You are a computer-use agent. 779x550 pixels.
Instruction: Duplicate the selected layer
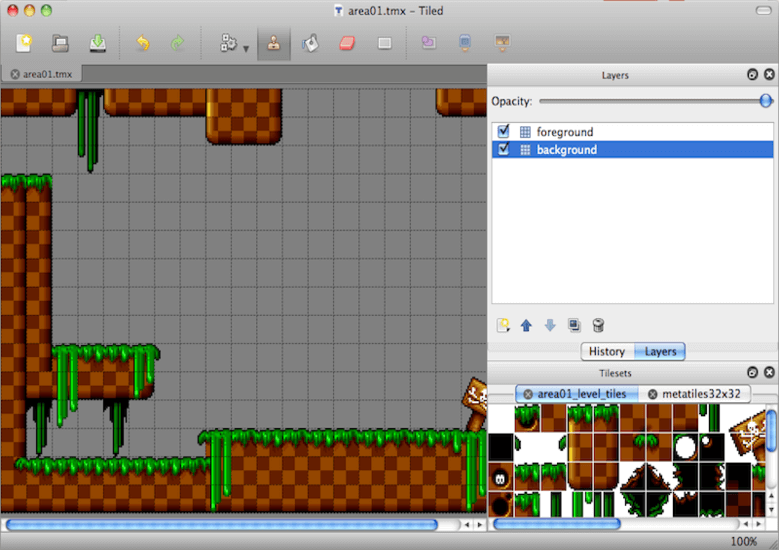click(574, 325)
